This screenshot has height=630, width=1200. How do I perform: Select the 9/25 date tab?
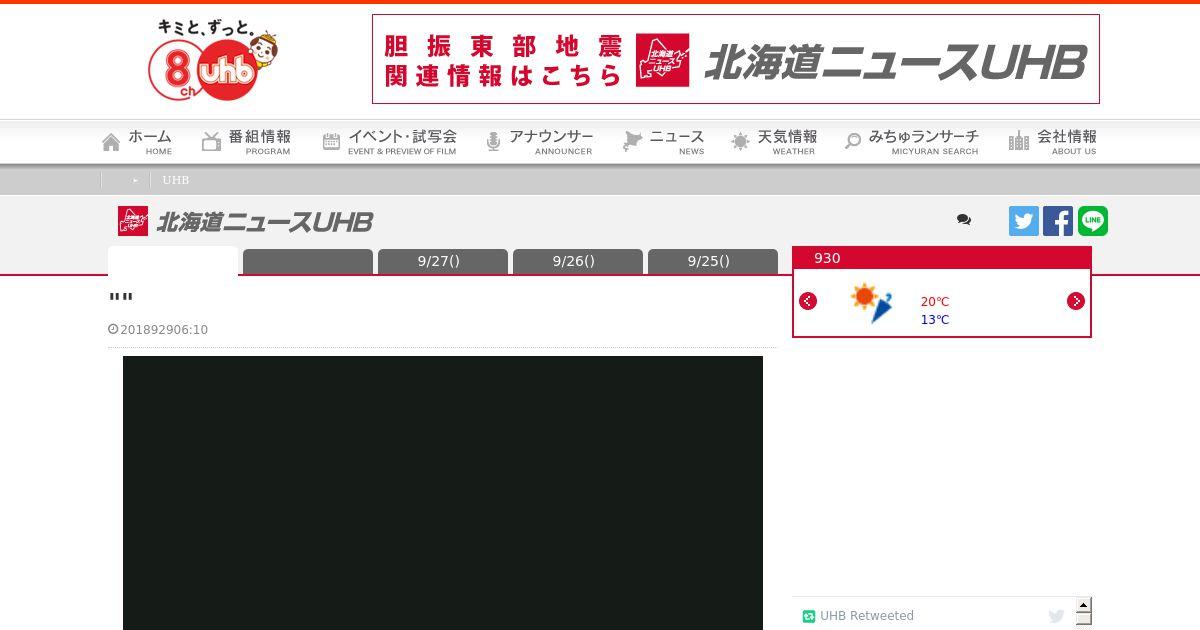[713, 261]
